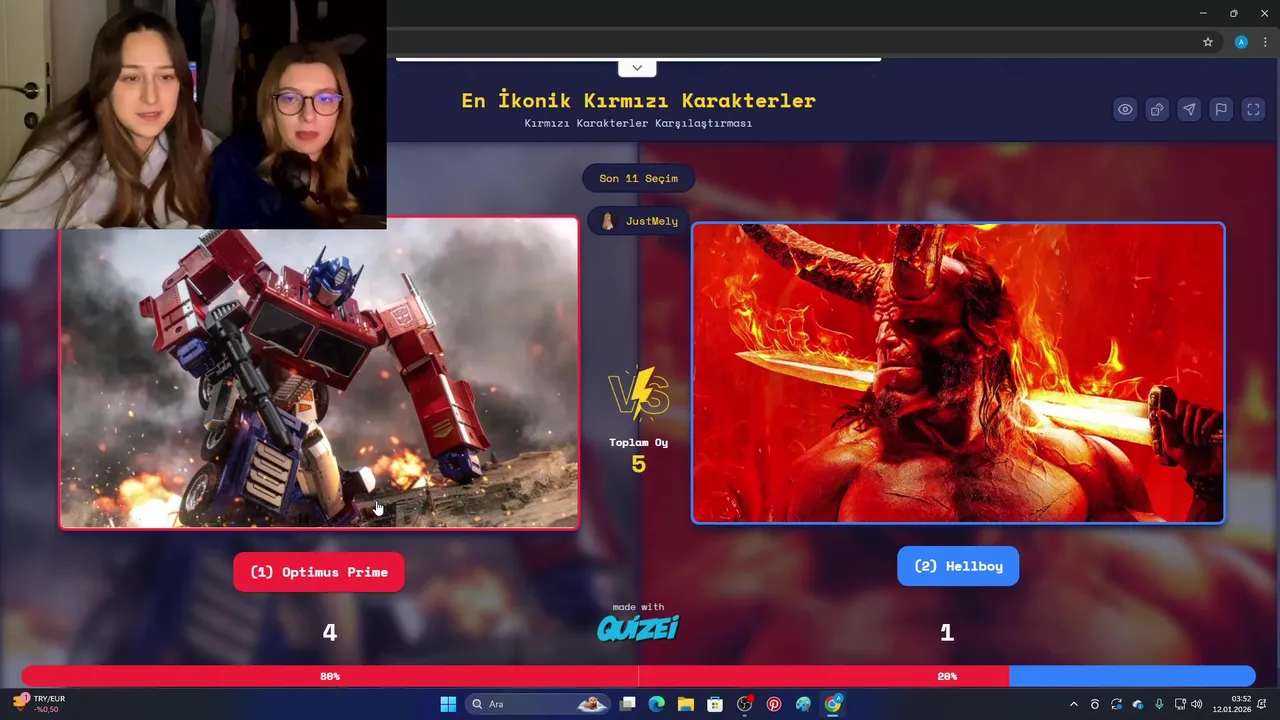
Task: Click the circular sync tray icon
Action: tap(1116, 705)
